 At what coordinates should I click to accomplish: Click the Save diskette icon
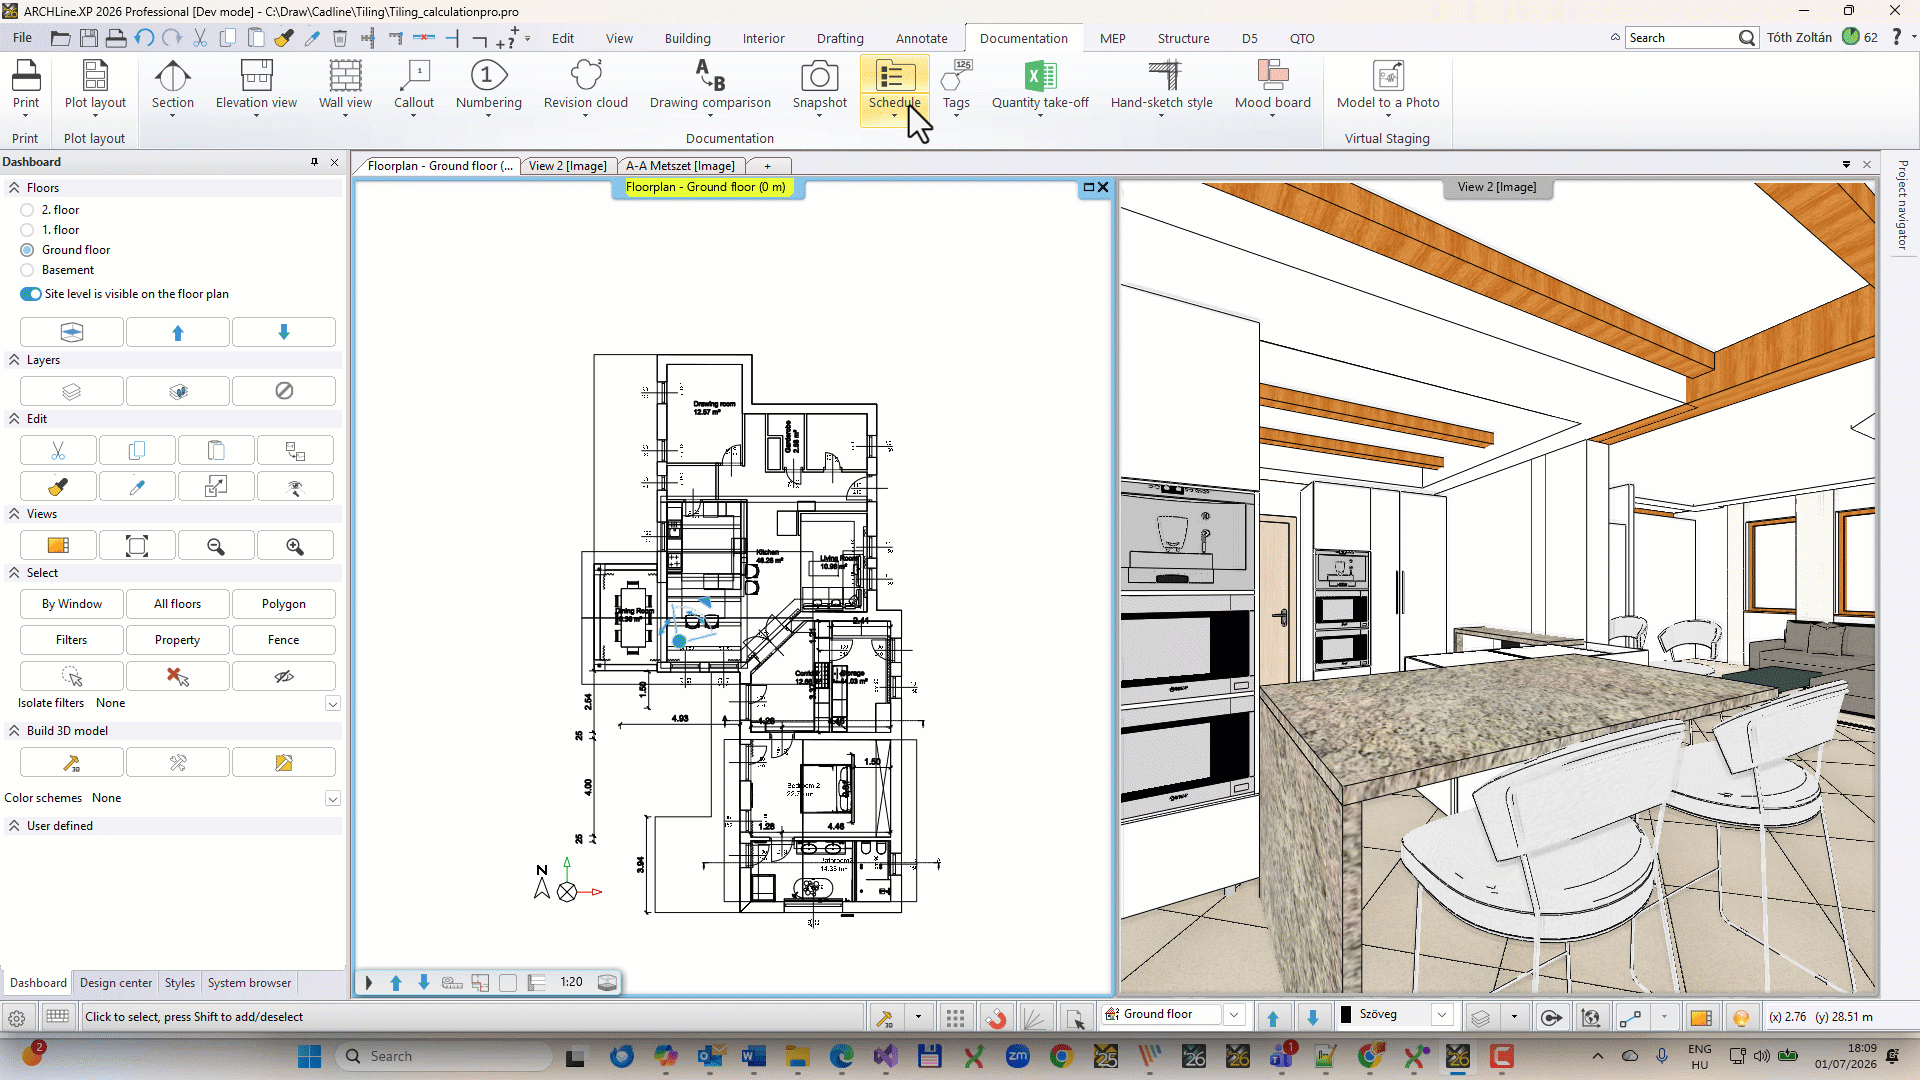(x=89, y=38)
